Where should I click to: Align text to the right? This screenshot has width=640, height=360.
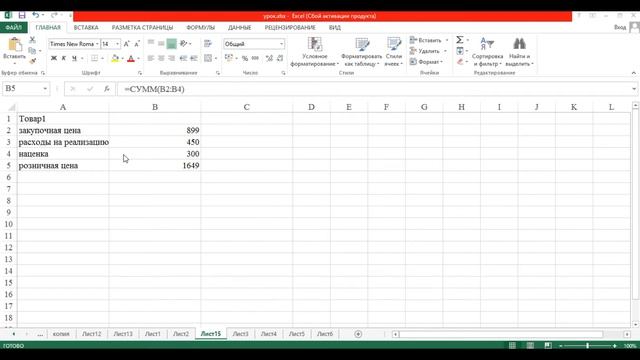(x=172, y=58)
